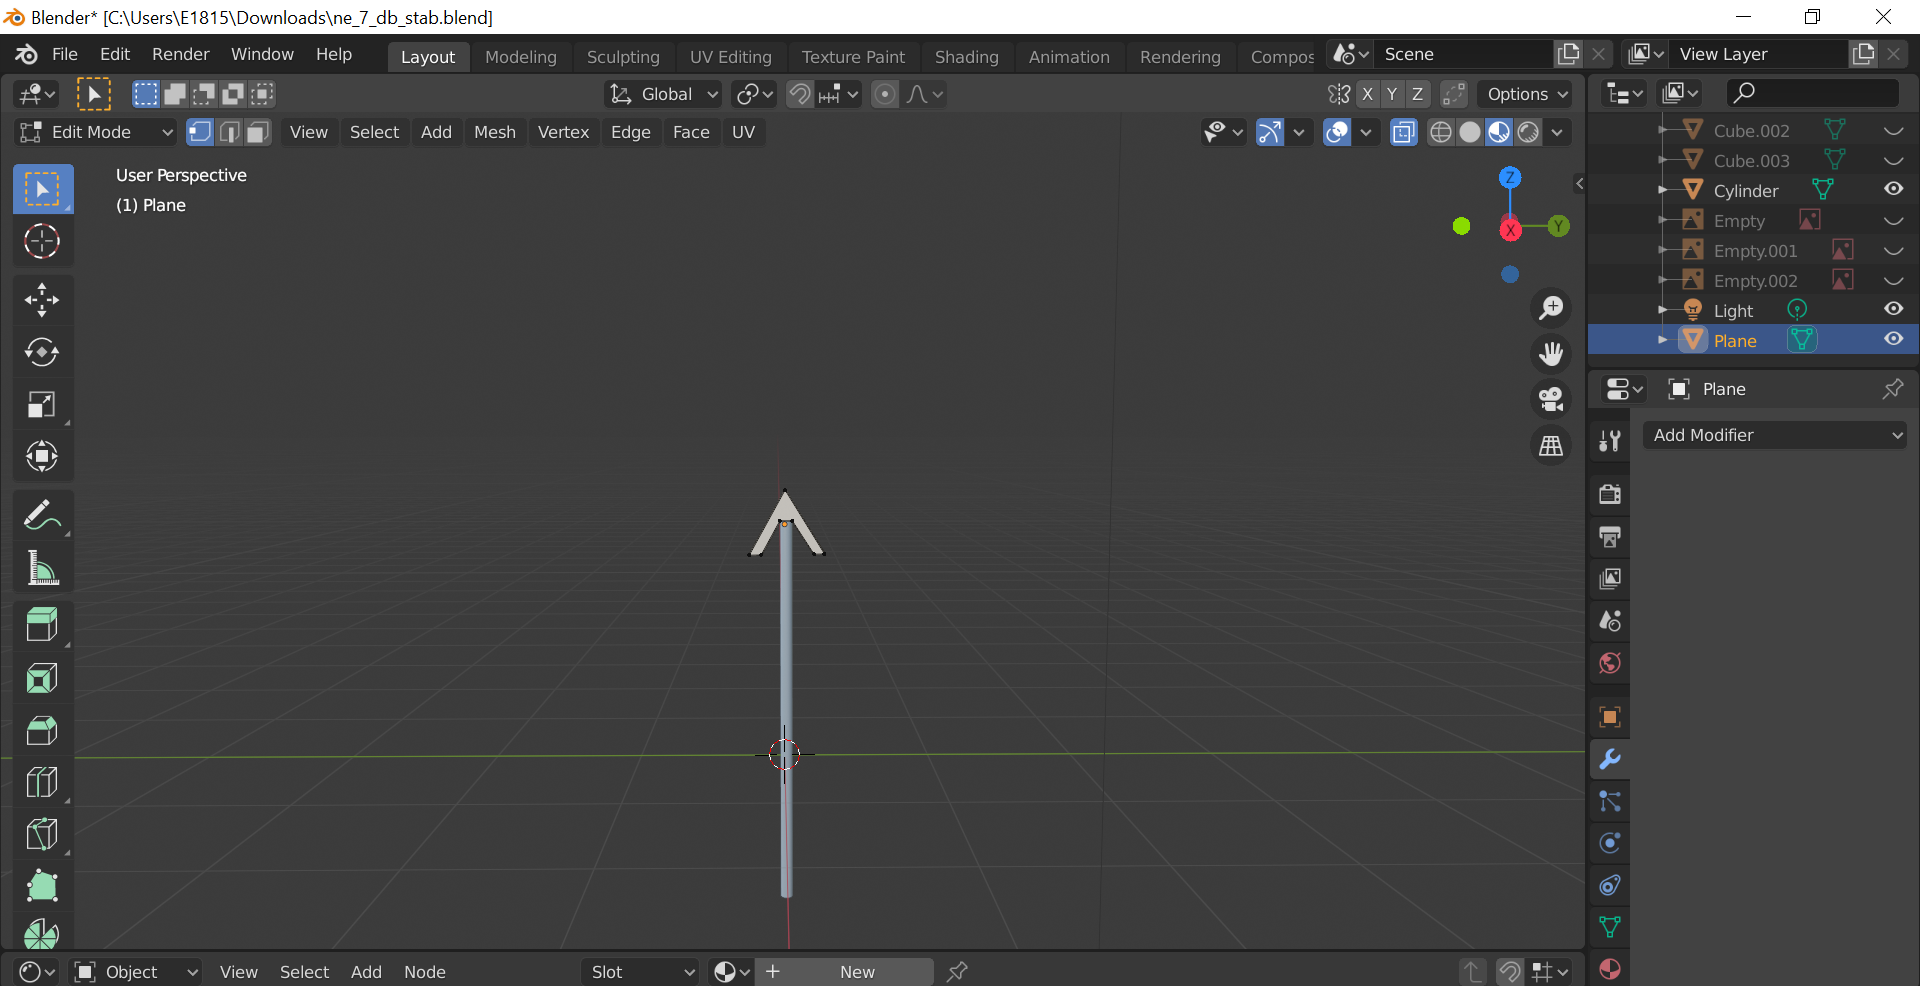Choose the Extrude Region tool
The height and width of the screenshot is (986, 1920).
click(x=42, y=625)
